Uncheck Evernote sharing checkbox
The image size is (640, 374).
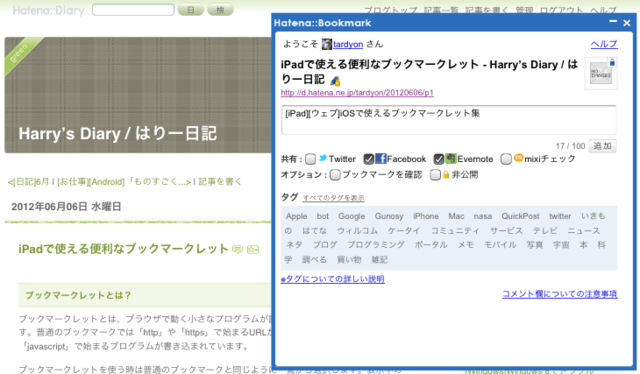(439, 159)
